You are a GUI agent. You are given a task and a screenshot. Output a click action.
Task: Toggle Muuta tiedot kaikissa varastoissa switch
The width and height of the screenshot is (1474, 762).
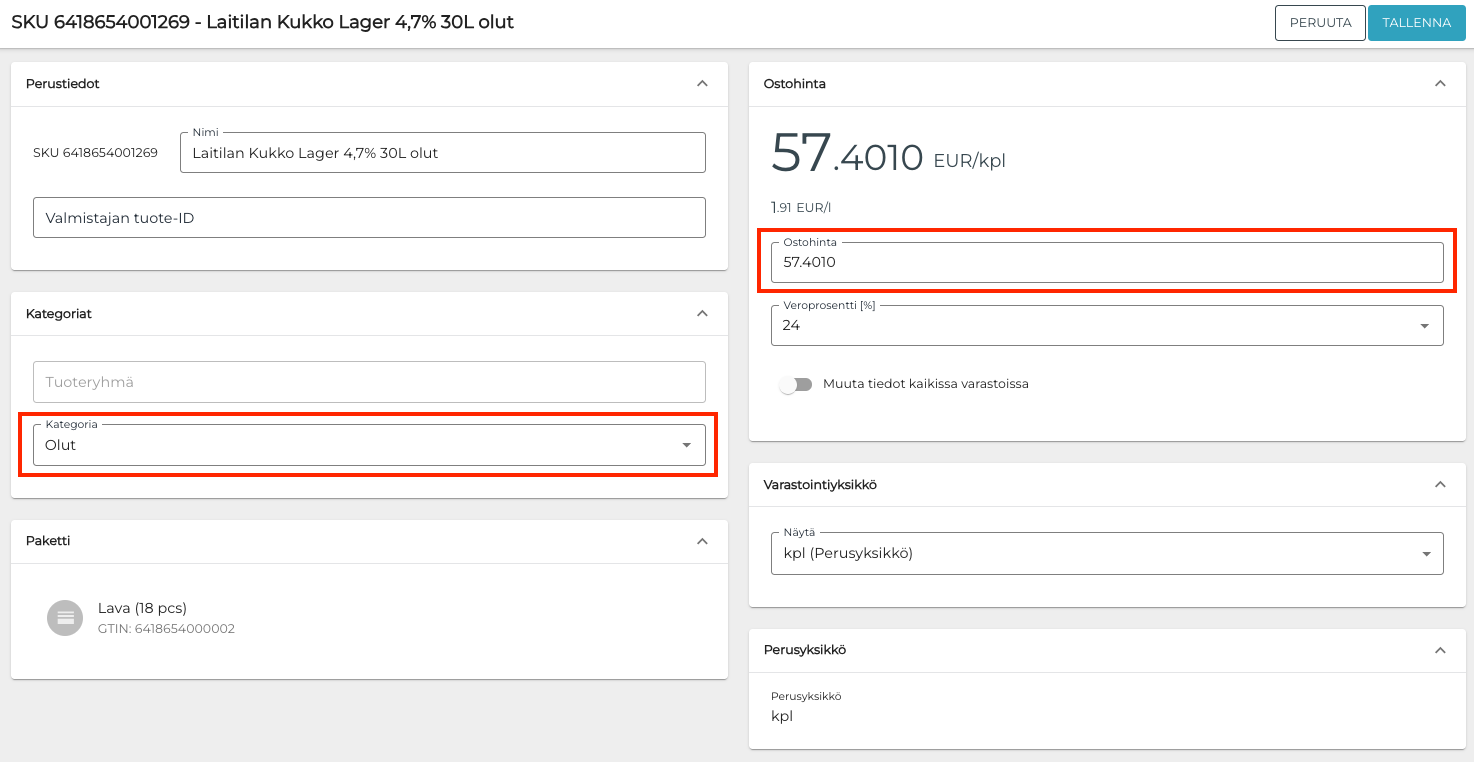coord(796,385)
